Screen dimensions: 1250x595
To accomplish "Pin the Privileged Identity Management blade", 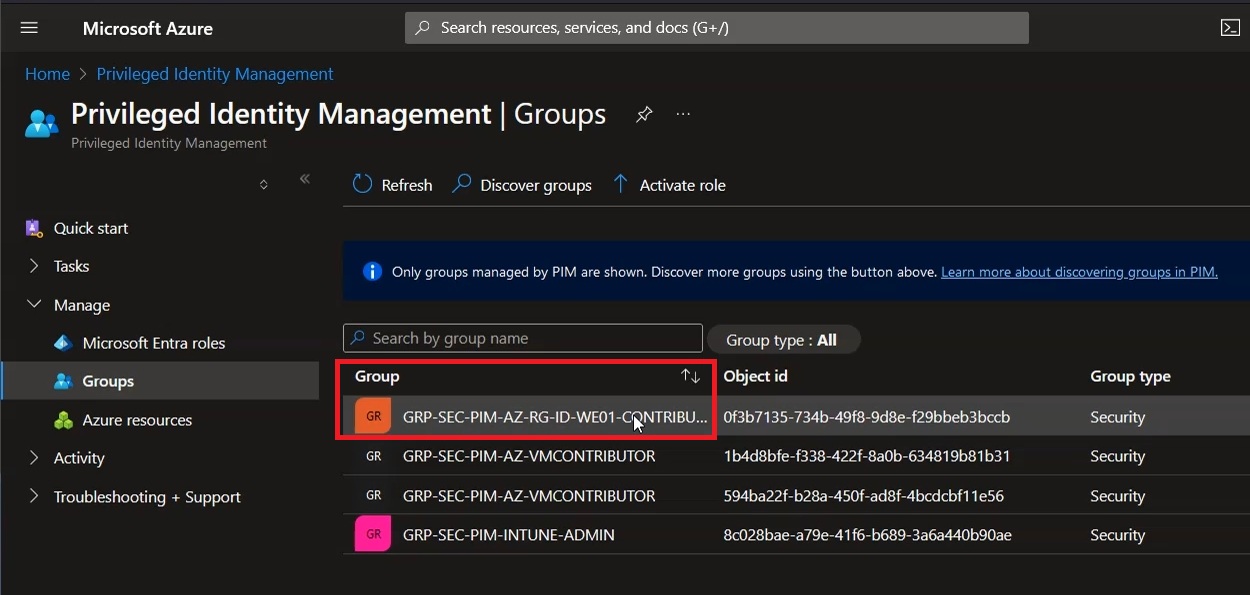I will click(644, 114).
